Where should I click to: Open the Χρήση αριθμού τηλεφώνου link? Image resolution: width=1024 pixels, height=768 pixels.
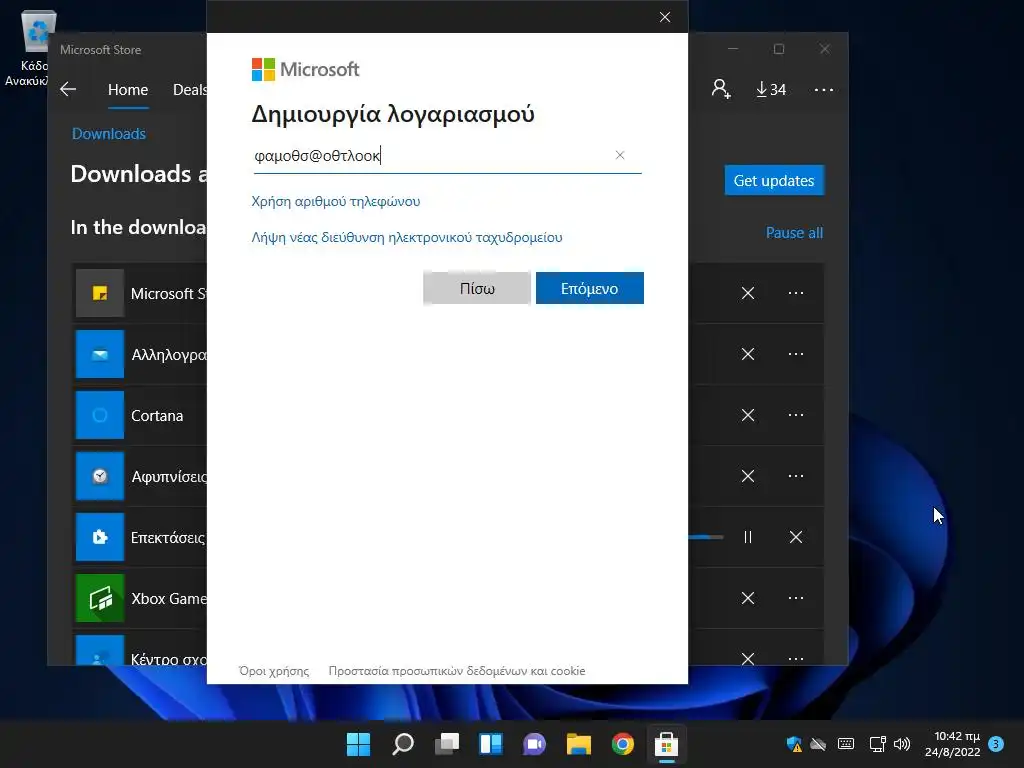point(336,201)
